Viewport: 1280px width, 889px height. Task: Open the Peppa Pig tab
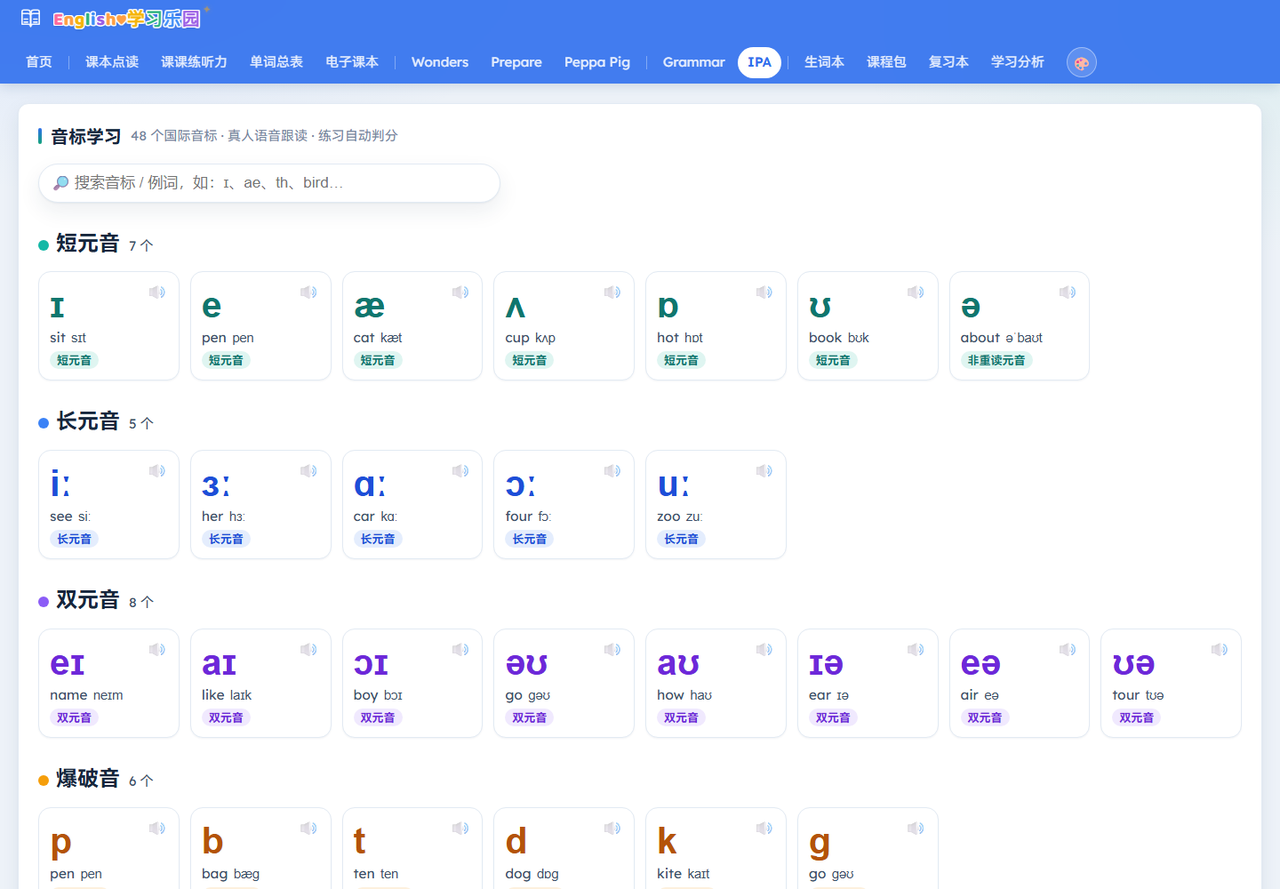click(597, 62)
